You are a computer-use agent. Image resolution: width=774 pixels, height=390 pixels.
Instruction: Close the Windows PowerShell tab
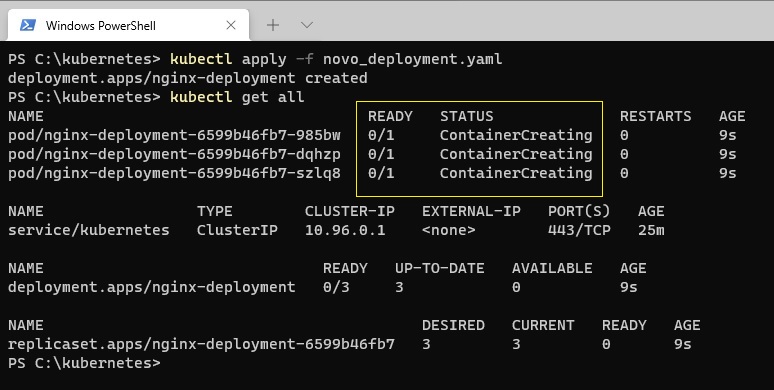point(231,25)
